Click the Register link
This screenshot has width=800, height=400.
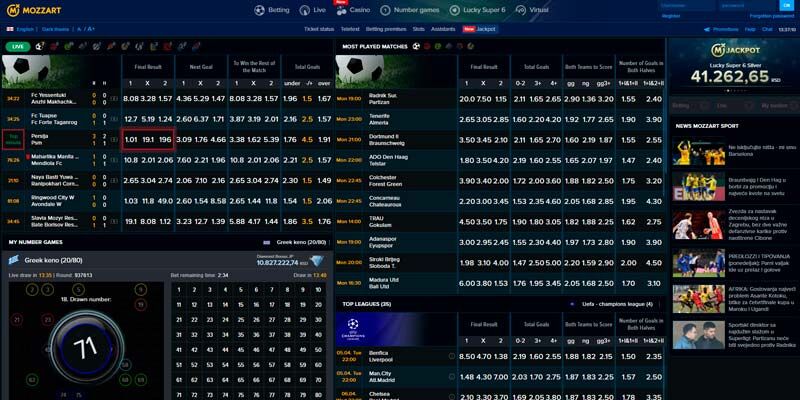click(x=671, y=16)
